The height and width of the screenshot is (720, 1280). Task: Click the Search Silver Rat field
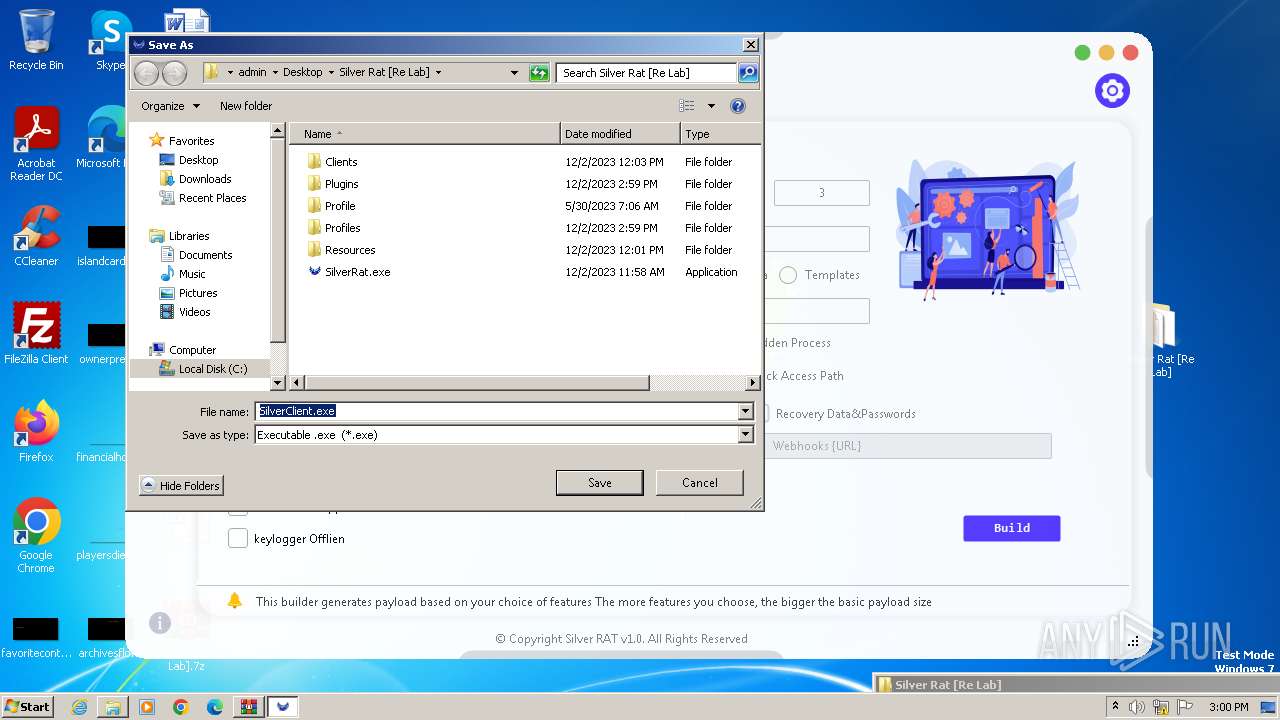point(646,72)
